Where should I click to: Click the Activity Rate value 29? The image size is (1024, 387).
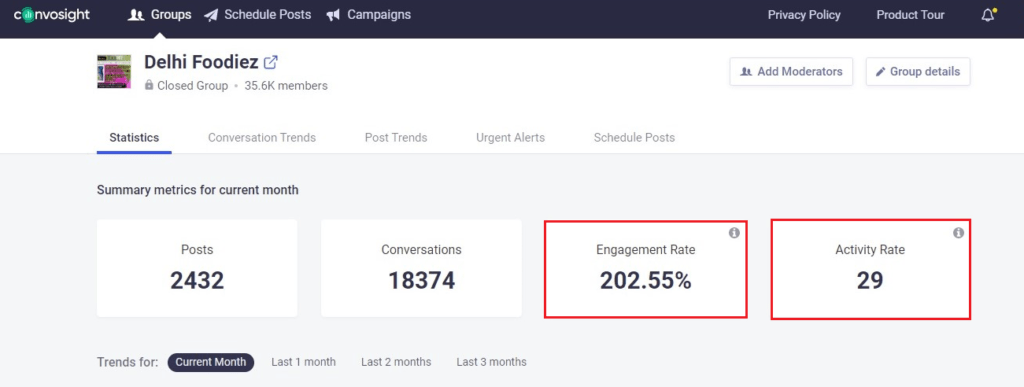[870, 281]
